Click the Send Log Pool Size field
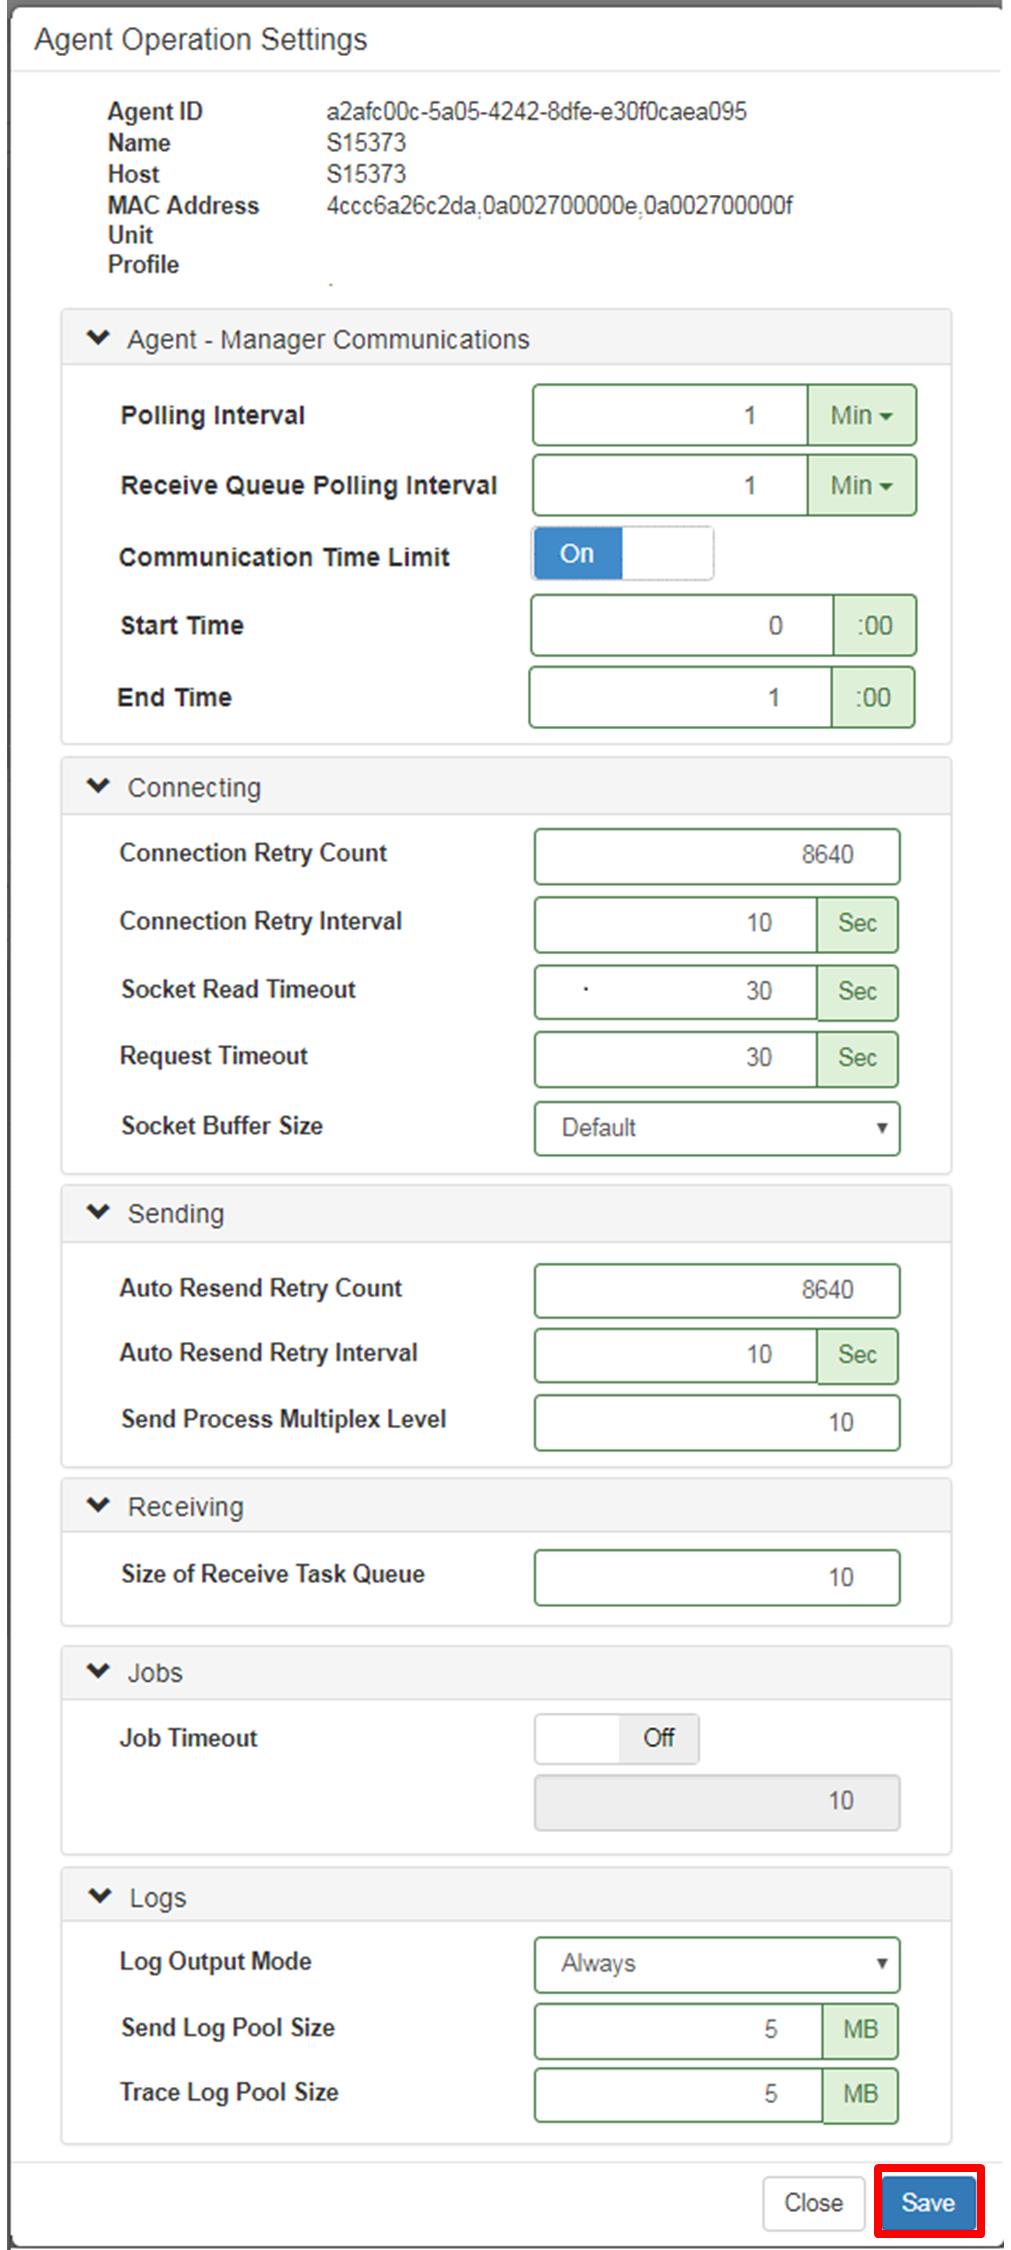This screenshot has width=1011, height=2250. pos(679,2030)
